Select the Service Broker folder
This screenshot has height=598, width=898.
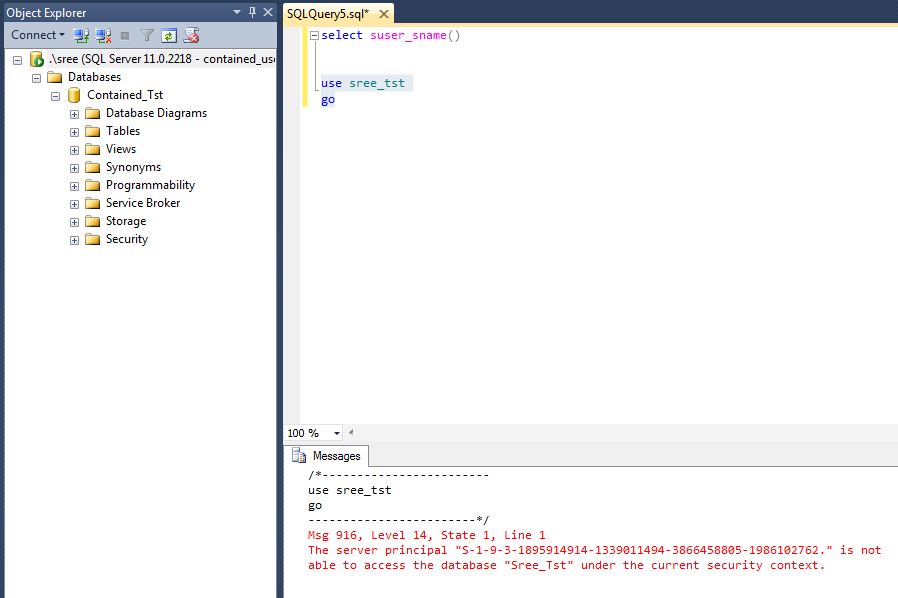pyautogui.click(x=143, y=203)
